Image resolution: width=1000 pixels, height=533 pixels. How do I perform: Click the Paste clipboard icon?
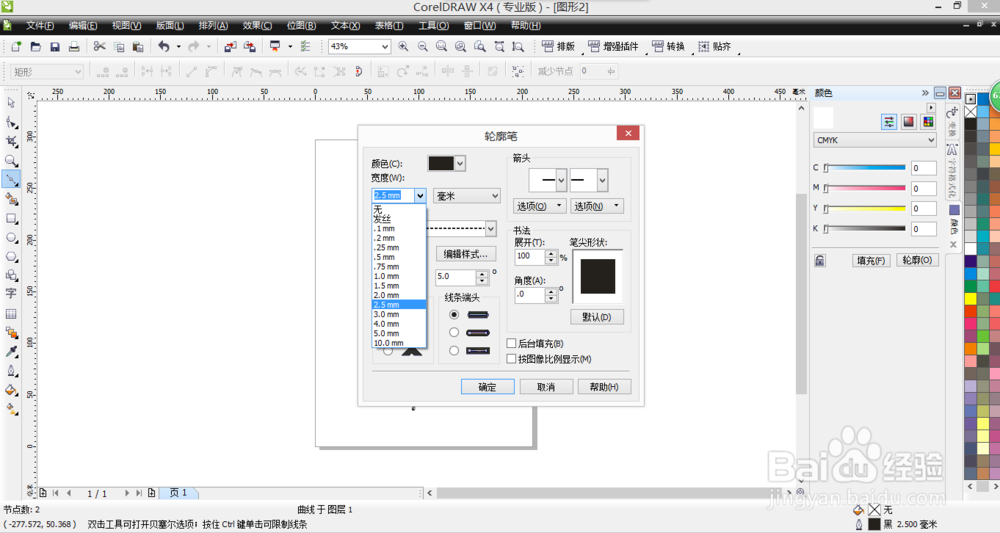[x=138, y=47]
